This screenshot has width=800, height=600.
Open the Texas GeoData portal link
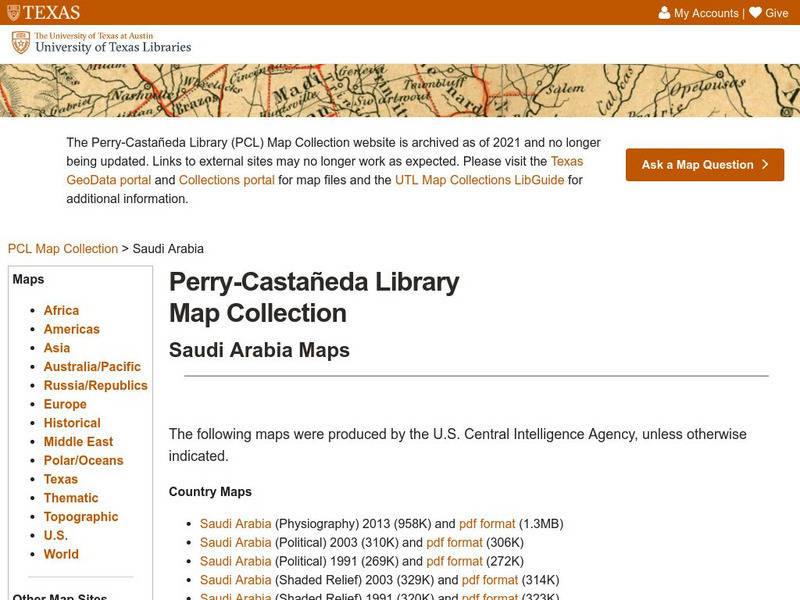[325, 171]
